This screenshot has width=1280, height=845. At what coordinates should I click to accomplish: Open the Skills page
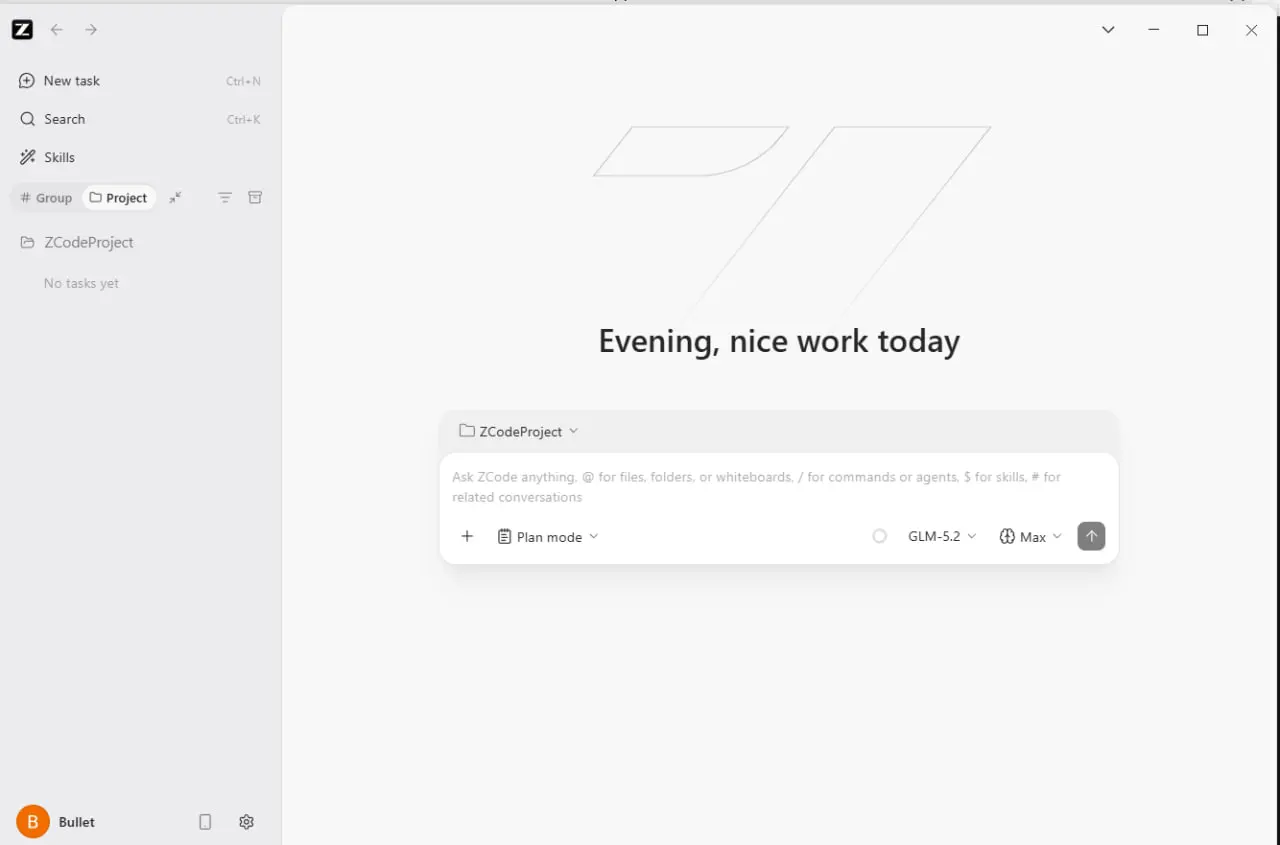pyautogui.click(x=140, y=157)
